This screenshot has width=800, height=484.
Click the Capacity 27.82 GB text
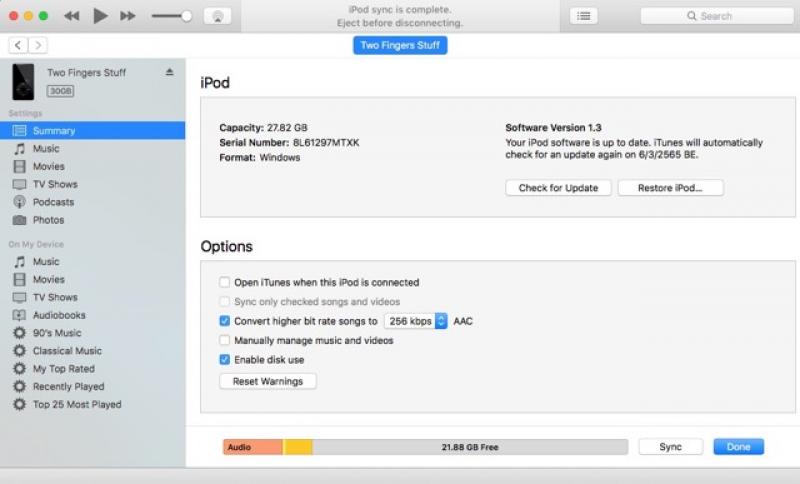pos(263,128)
